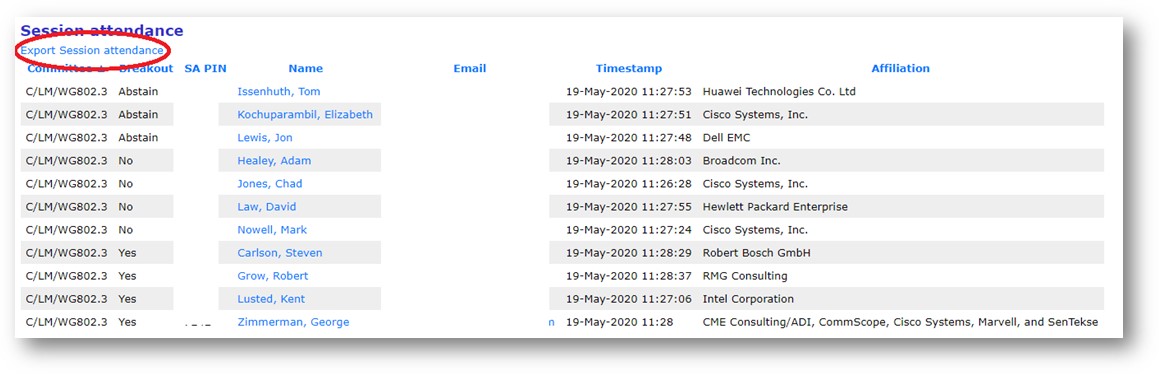Open Carlson, Steven attendee link
This screenshot has height=374, width=1159.
coord(279,253)
